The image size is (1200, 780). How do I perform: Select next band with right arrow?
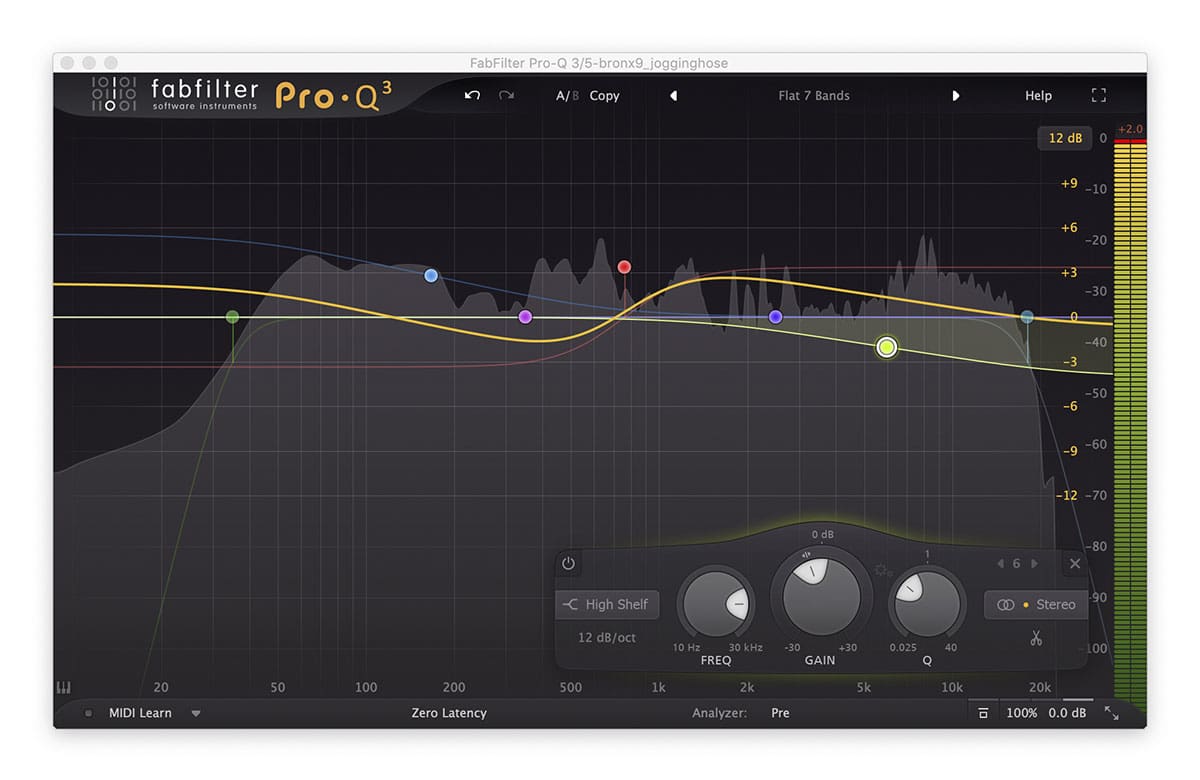1034,564
